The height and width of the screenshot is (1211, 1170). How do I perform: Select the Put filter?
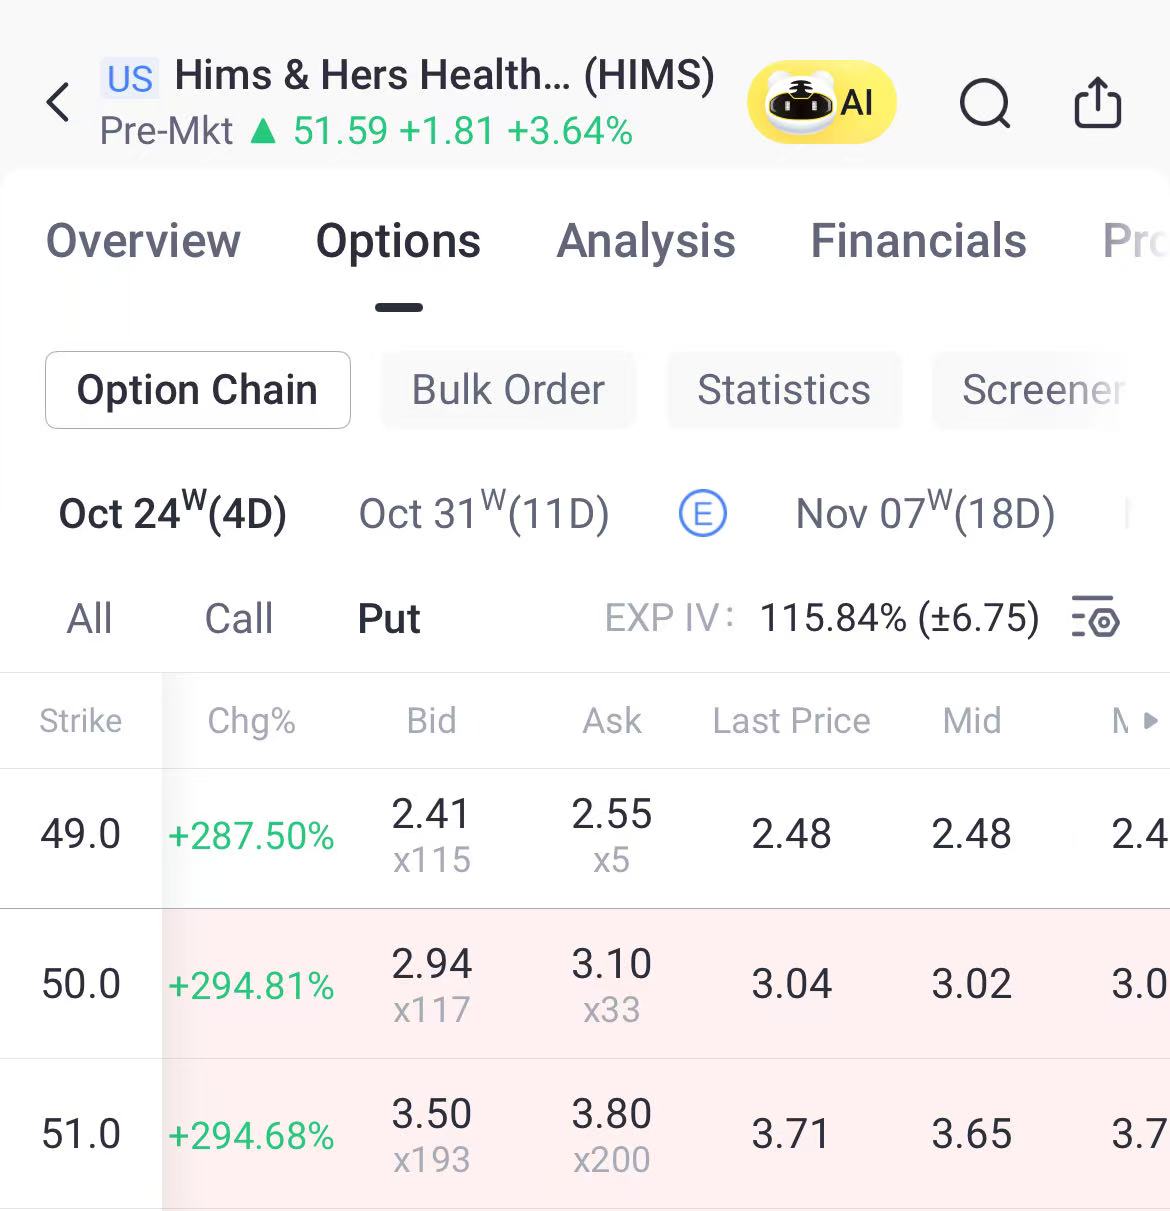(389, 618)
